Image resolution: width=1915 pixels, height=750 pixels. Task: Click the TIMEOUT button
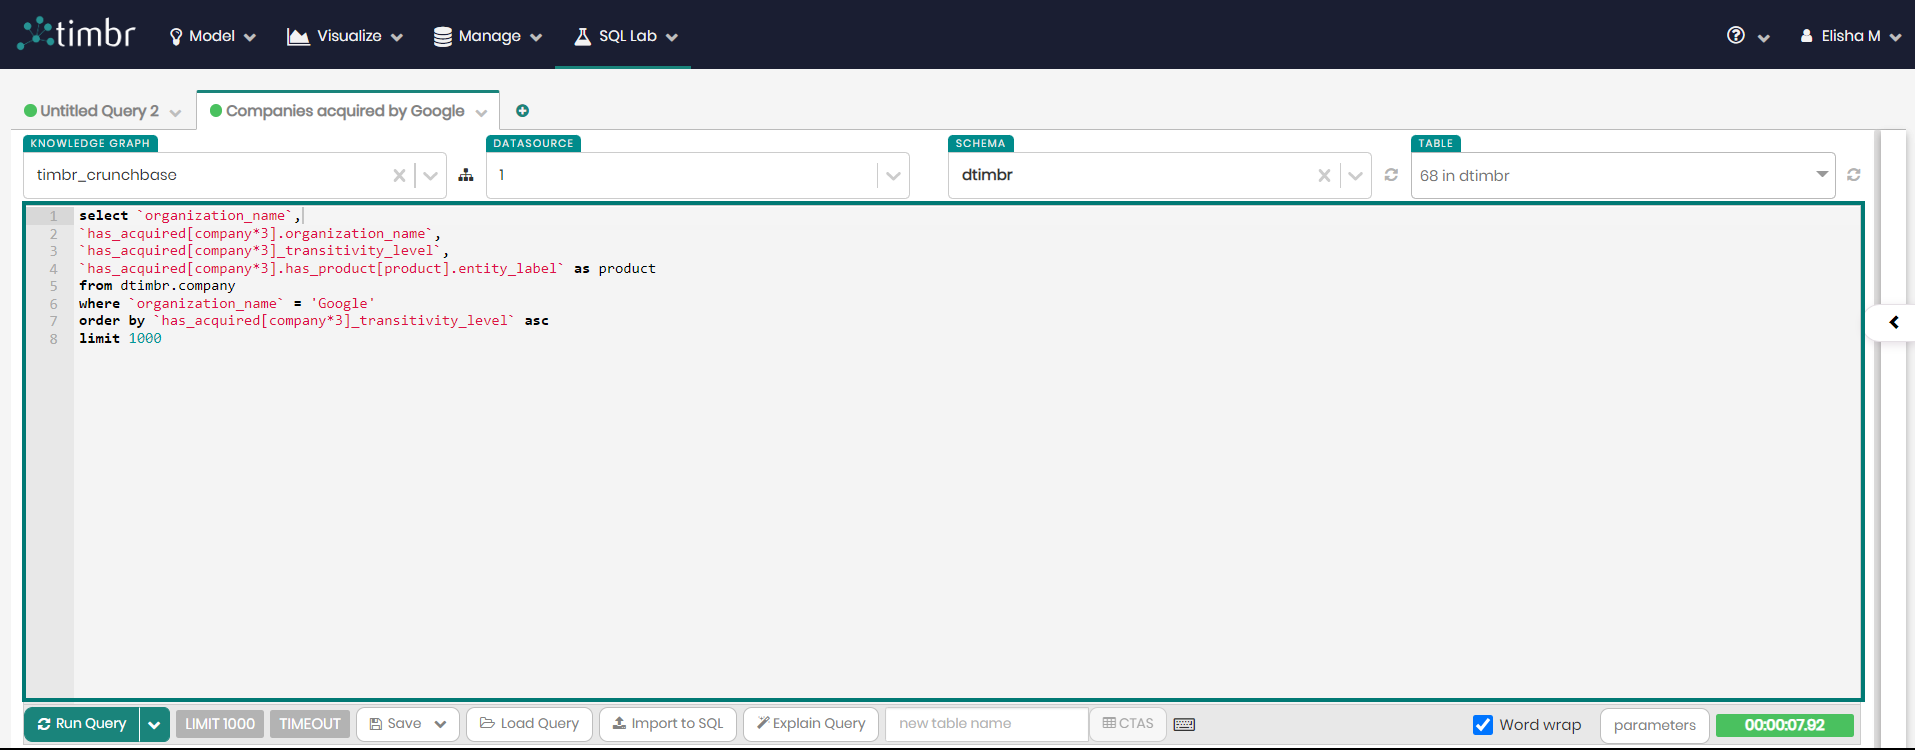click(x=310, y=724)
